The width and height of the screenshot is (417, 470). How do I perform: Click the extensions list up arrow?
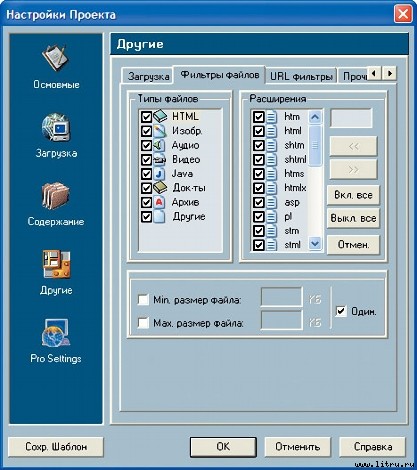pos(315,117)
